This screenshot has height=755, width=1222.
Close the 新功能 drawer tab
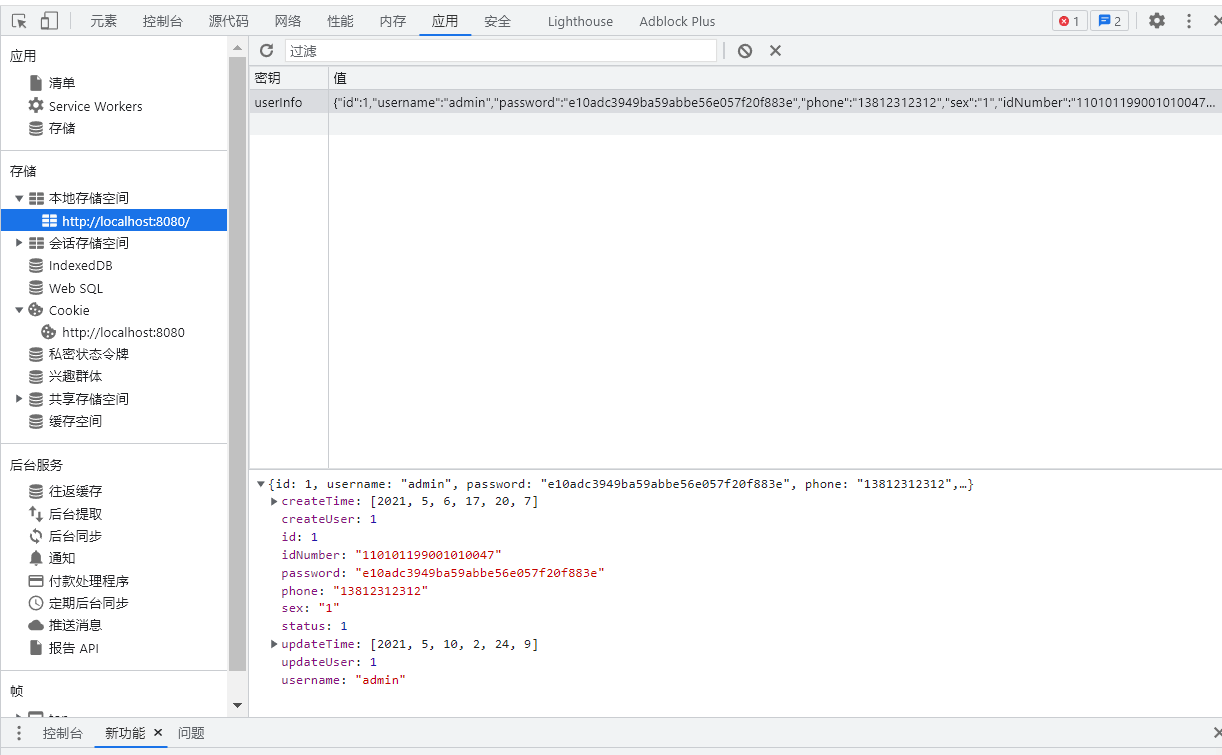158,733
